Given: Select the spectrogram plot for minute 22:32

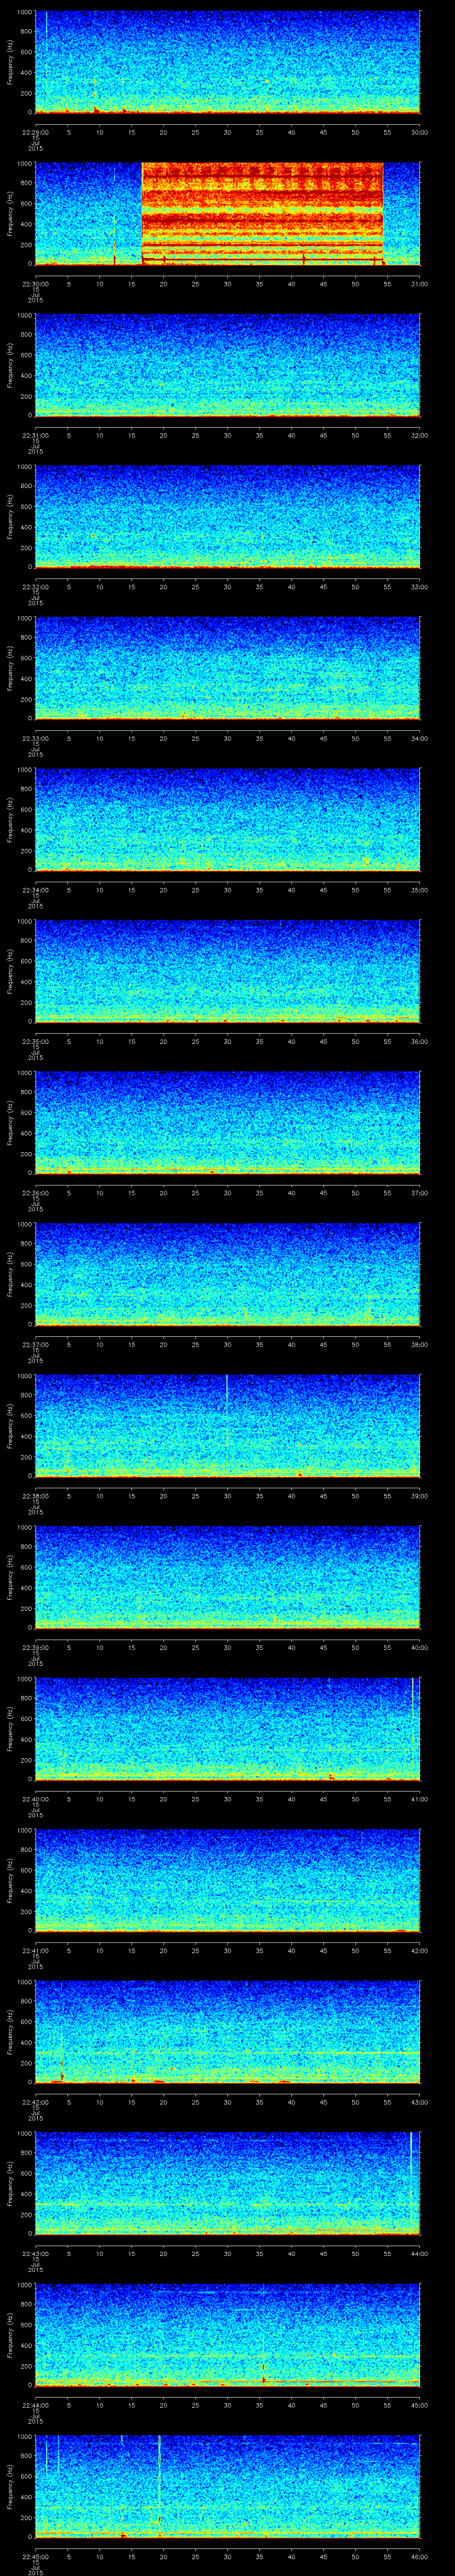Looking at the screenshot, I should coord(228,517).
